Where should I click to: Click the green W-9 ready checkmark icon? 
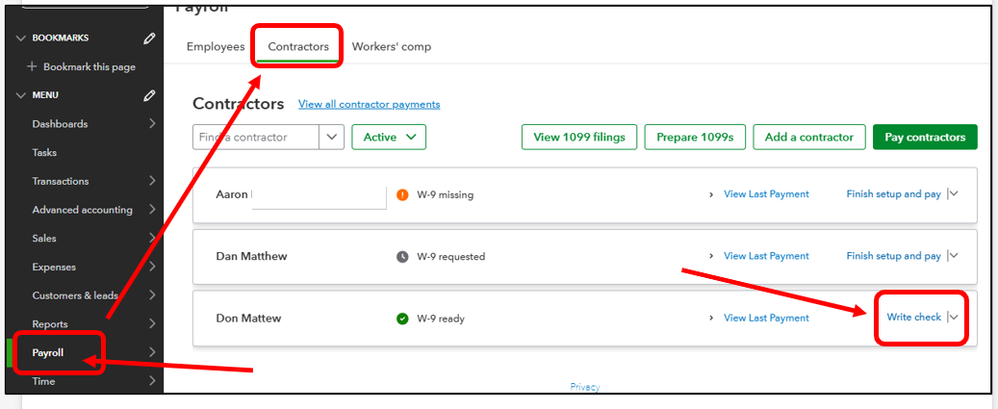(402, 319)
